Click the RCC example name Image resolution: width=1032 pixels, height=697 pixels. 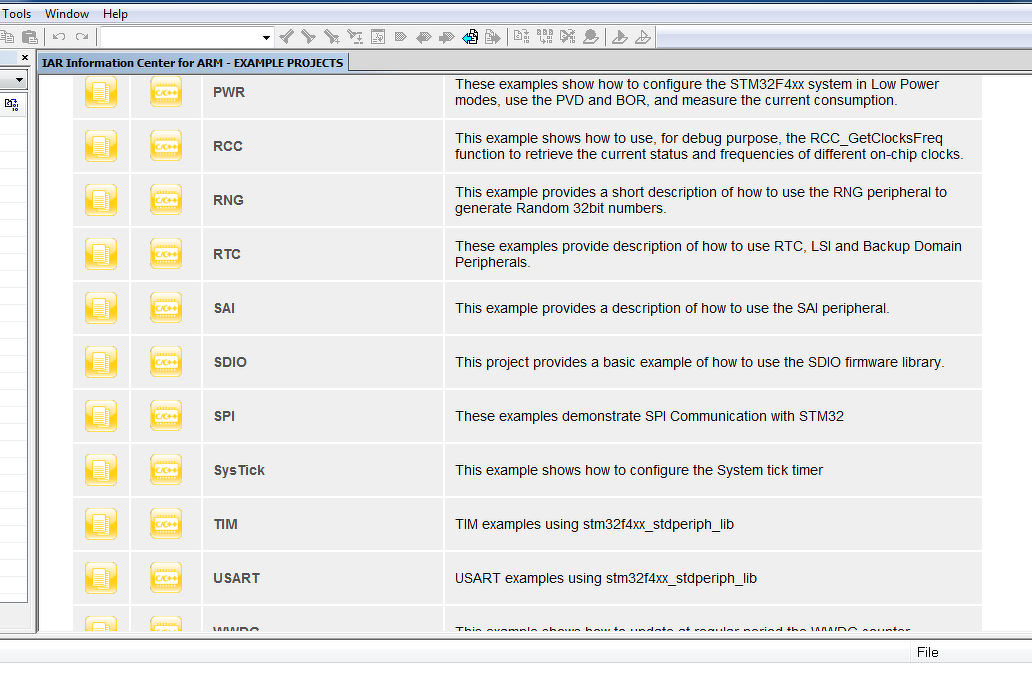tap(228, 146)
